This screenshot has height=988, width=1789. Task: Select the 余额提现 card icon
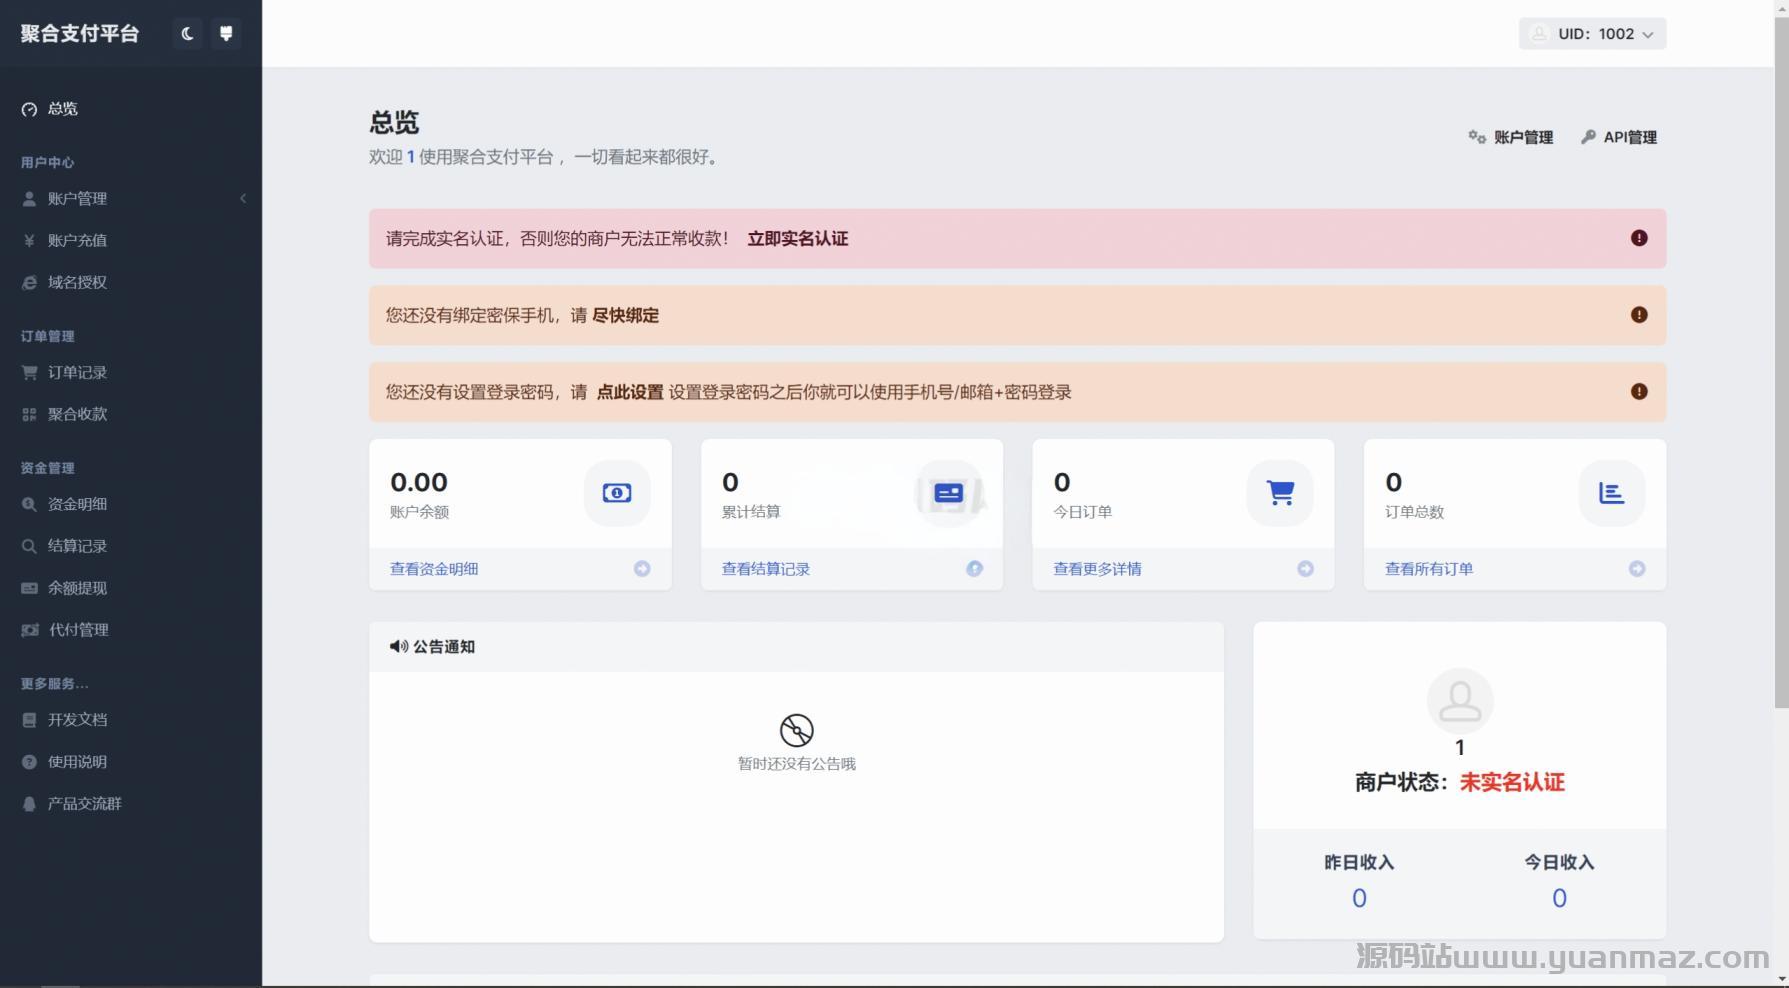28,588
